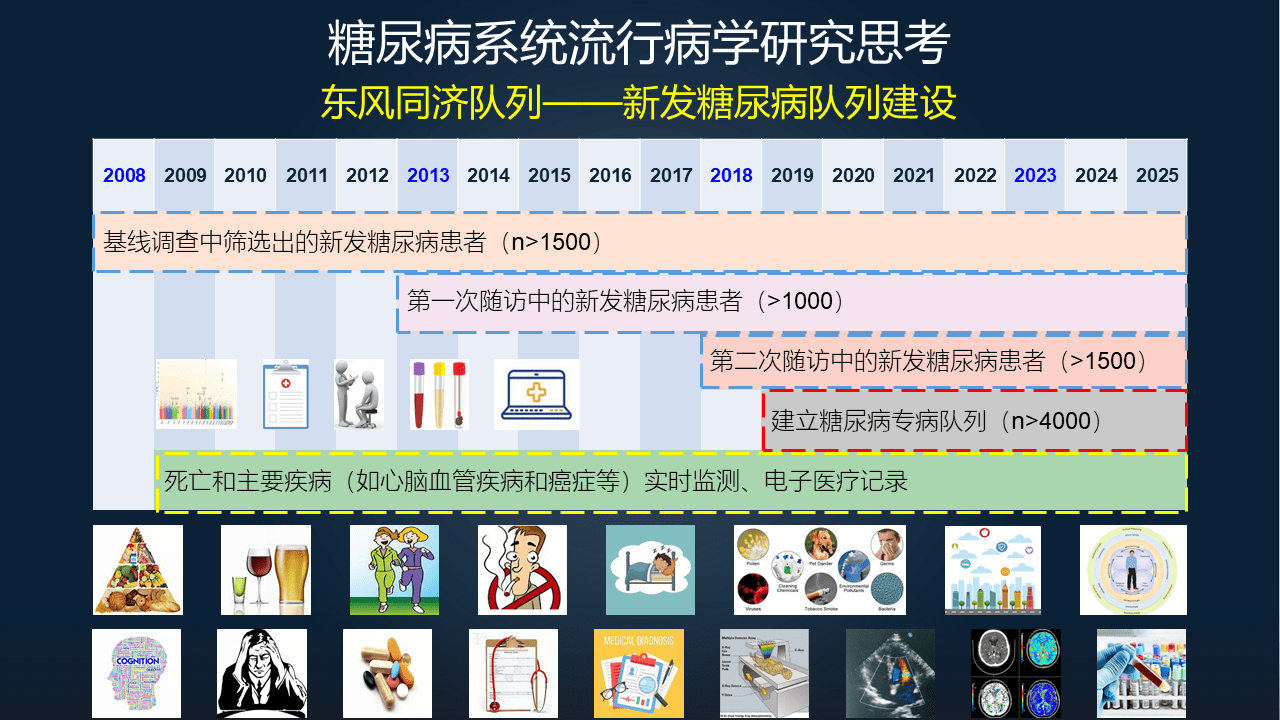Click the blood sample tubes icon
This screenshot has width=1280, height=720.
coord(437,395)
